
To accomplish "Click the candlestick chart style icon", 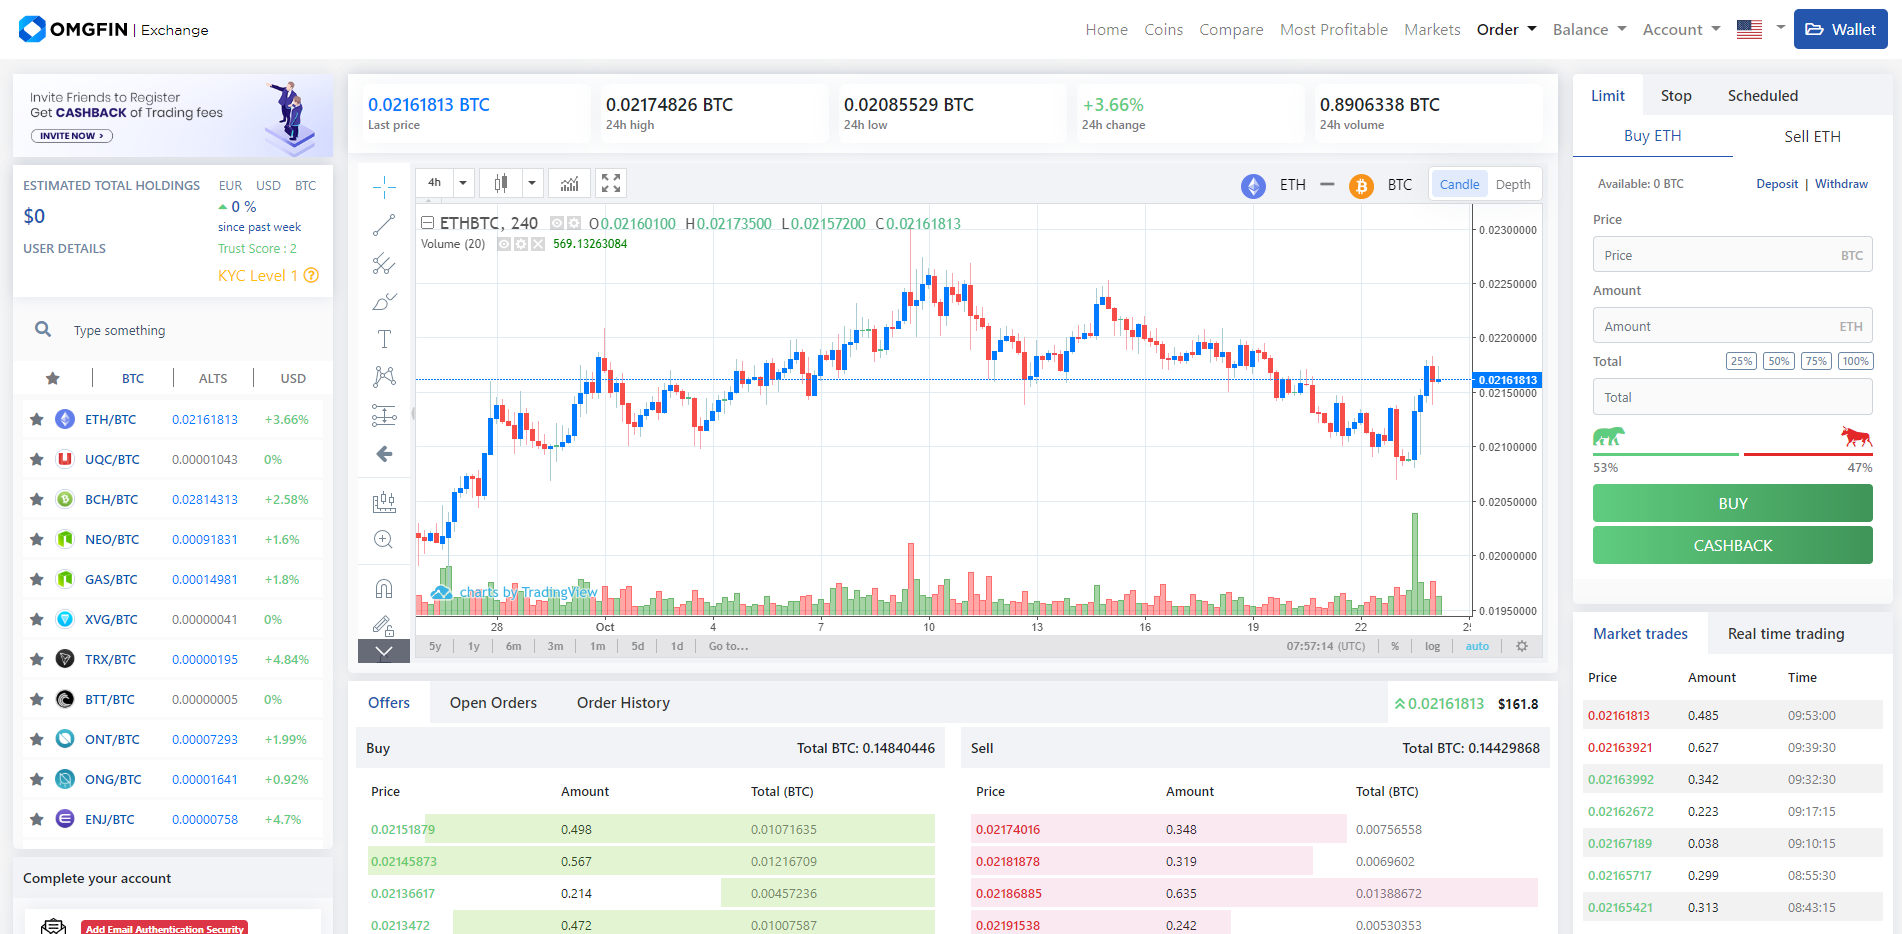I will pos(501,183).
